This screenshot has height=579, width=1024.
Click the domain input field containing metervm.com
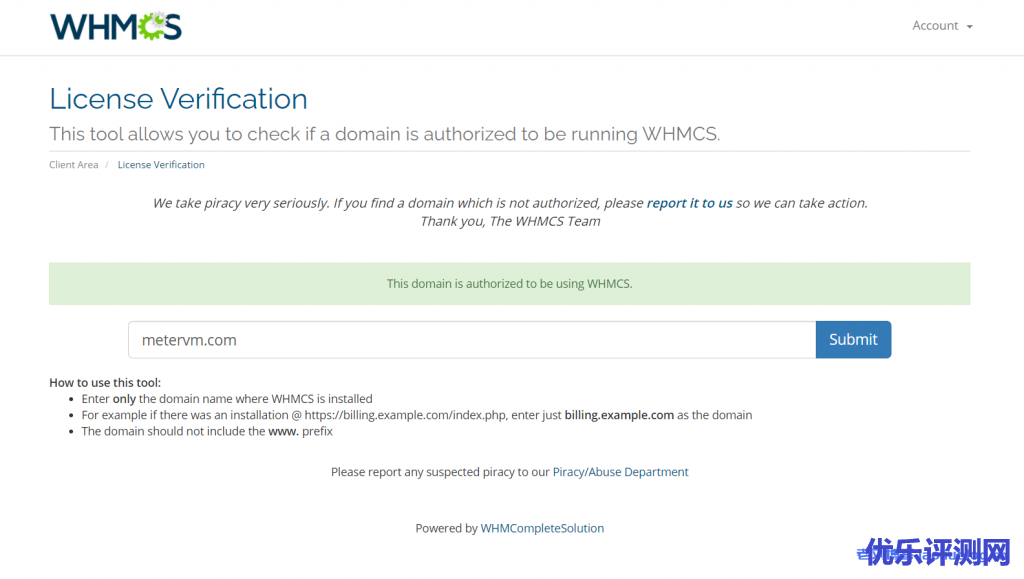(472, 339)
